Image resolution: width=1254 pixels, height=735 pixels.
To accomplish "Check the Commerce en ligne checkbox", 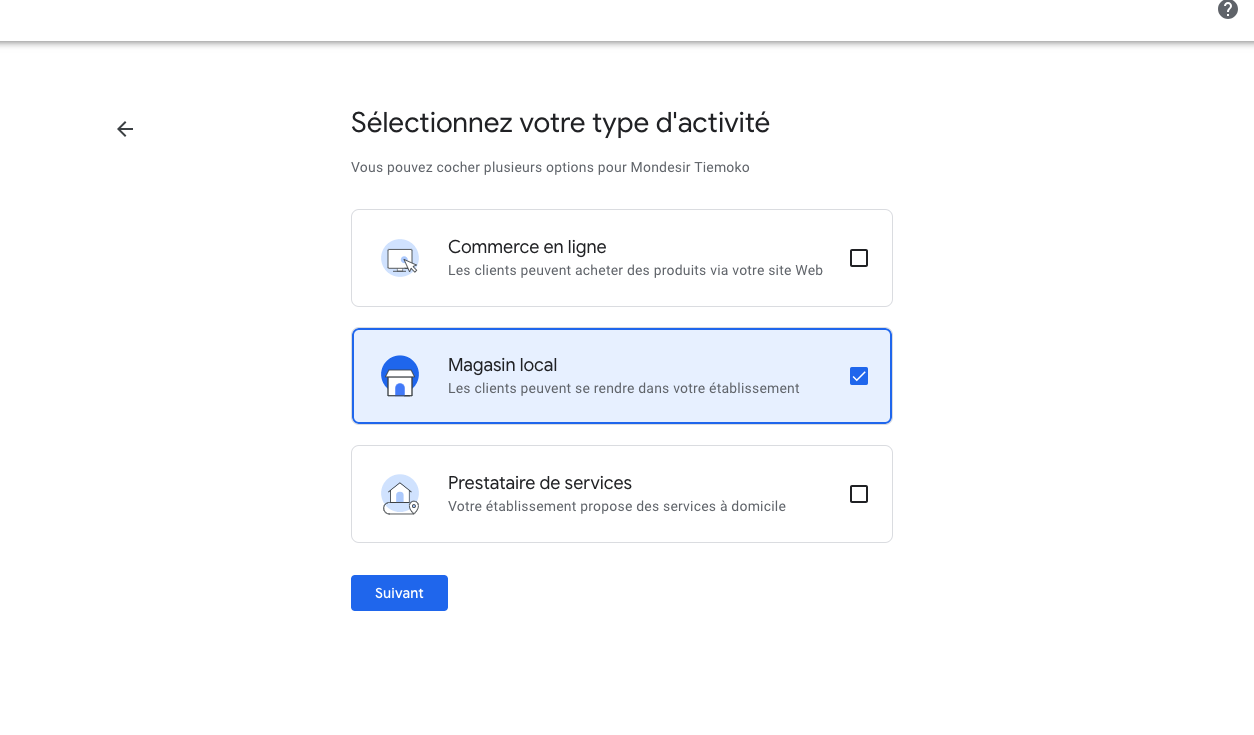I will [x=859, y=258].
